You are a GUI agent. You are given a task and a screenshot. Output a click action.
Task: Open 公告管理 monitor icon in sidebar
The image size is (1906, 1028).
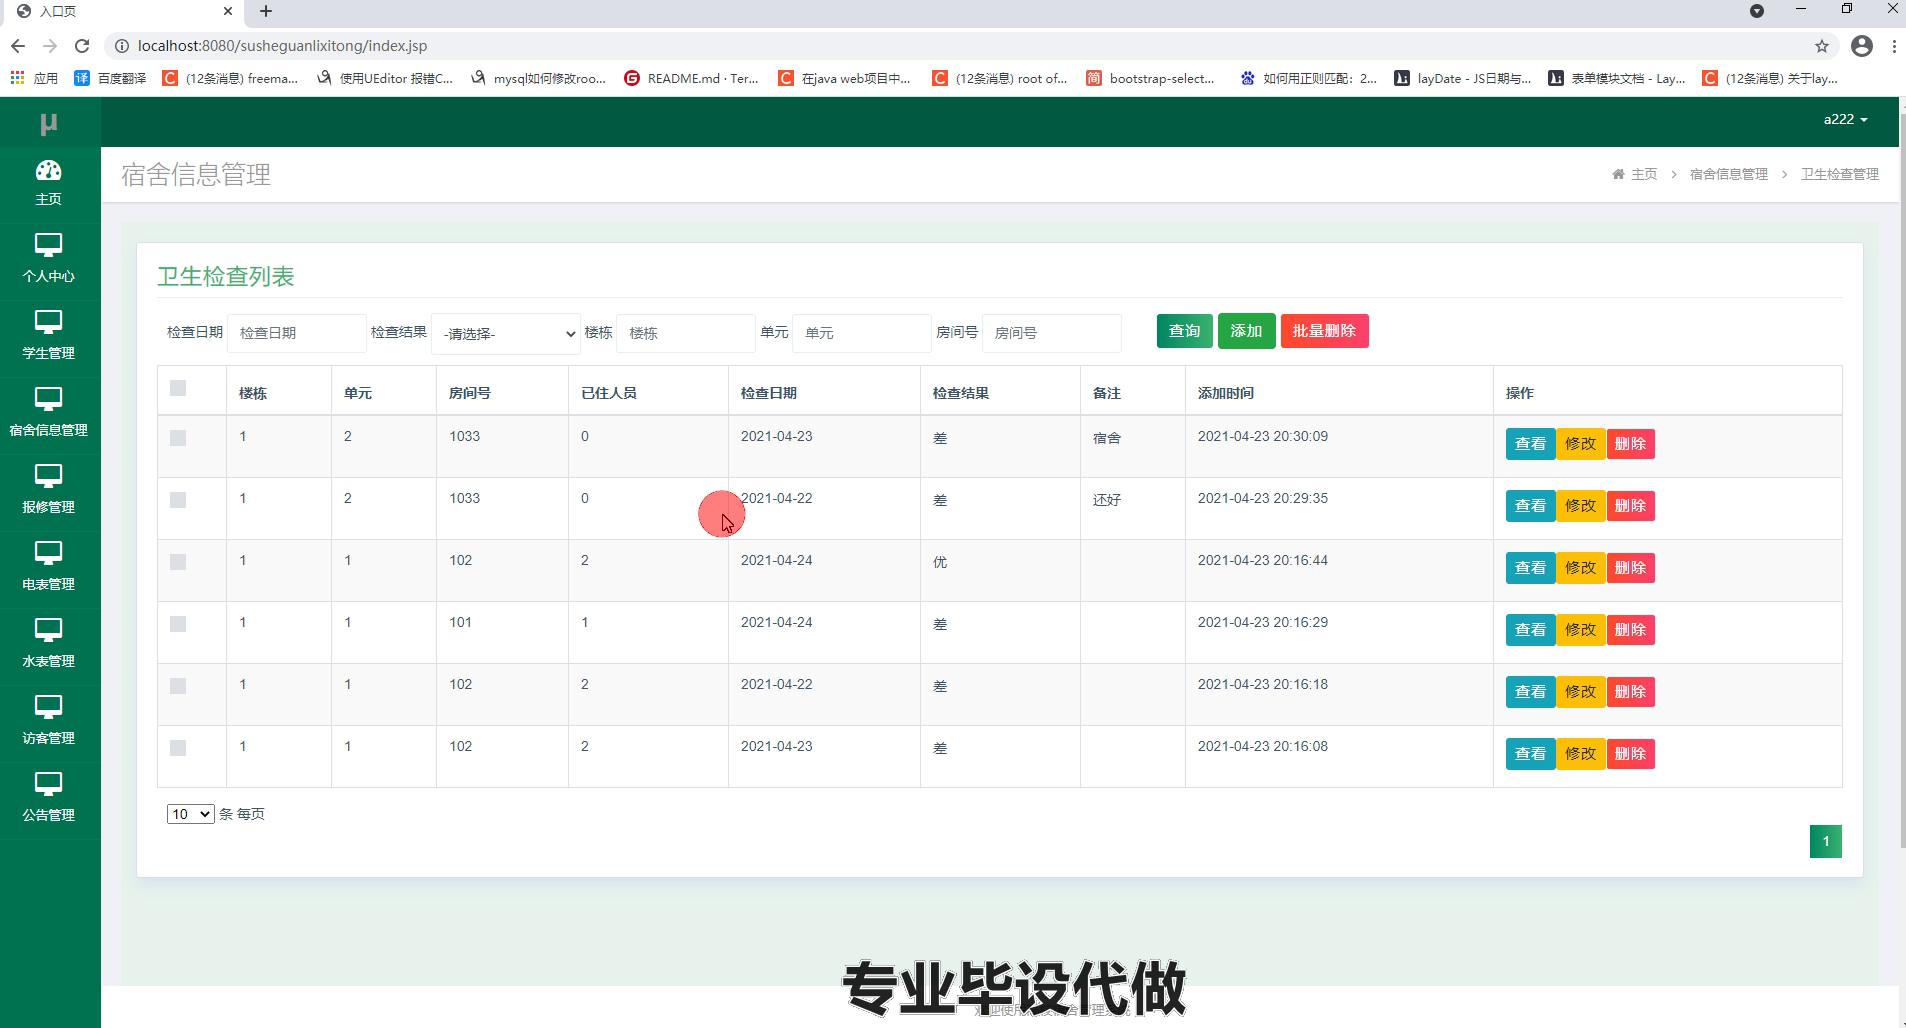[48, 784]
